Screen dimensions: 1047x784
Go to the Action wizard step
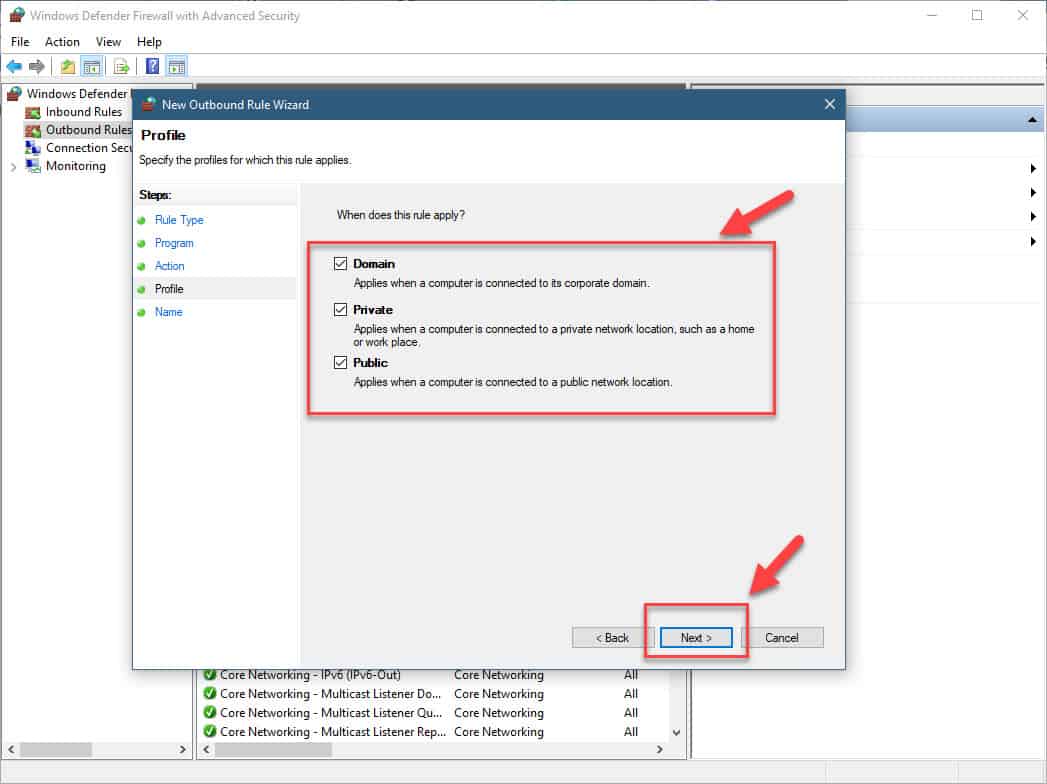click(x=170, y=266)
